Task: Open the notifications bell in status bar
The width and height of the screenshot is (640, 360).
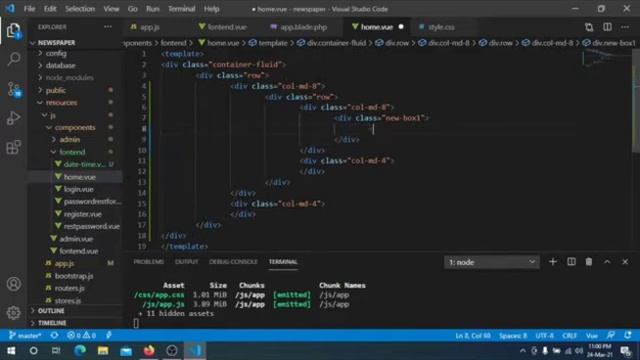Action: coord(628,336)
